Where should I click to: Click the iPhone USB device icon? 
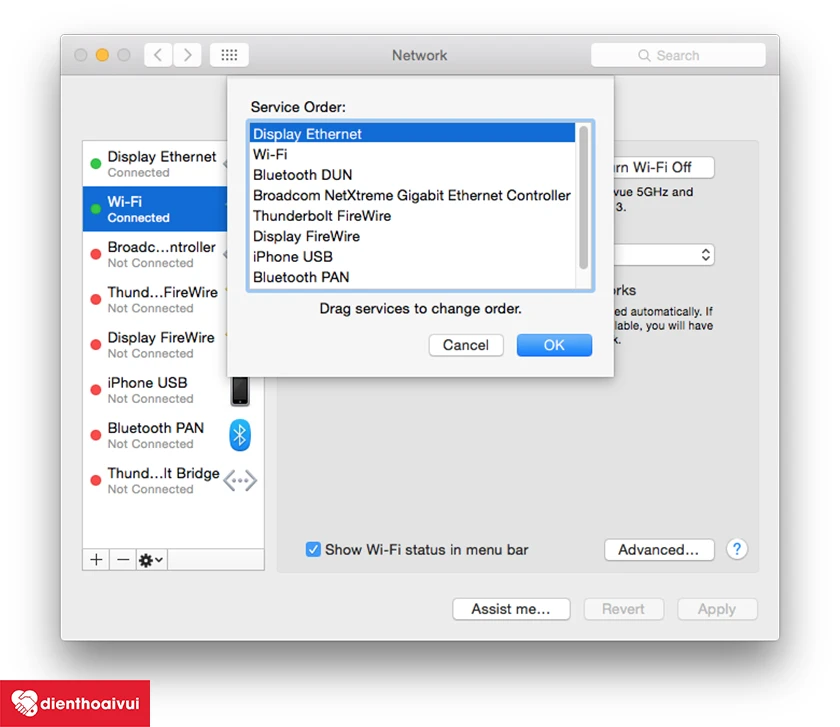[x=240, y=391]
